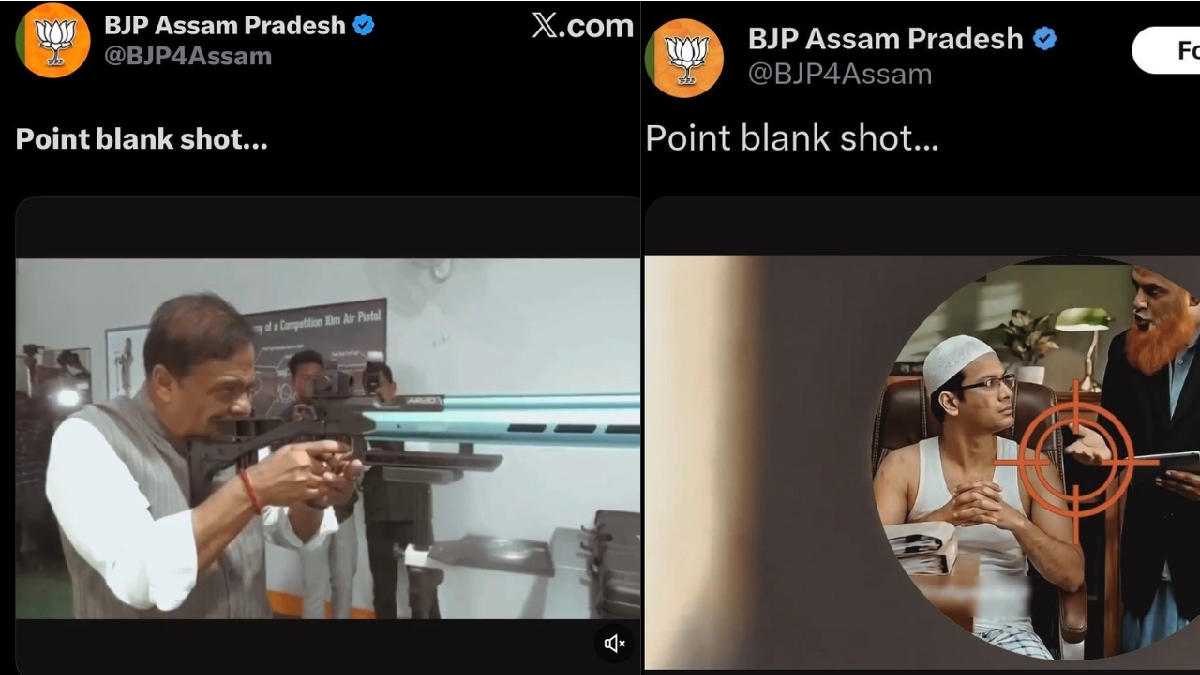
Task: Click the Follow button on the right tweet
Action: pyautogui.click(x=1166, y=50)
